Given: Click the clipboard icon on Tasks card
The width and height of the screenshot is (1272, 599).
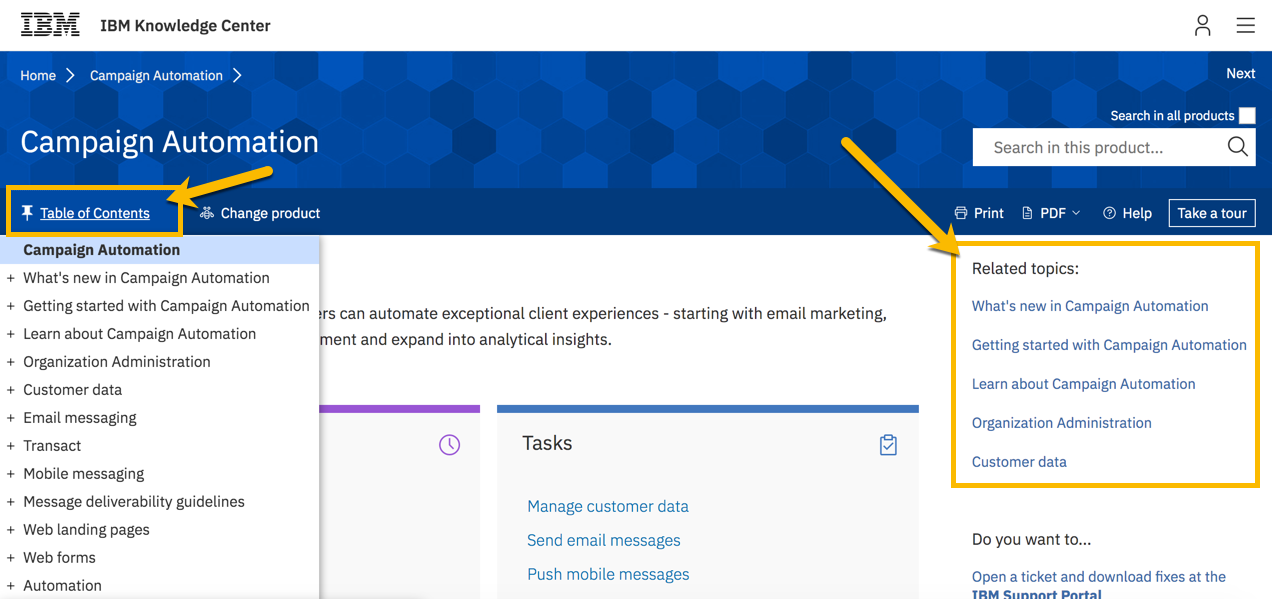Looking at the screenshot, I should [x=888, y=444].
